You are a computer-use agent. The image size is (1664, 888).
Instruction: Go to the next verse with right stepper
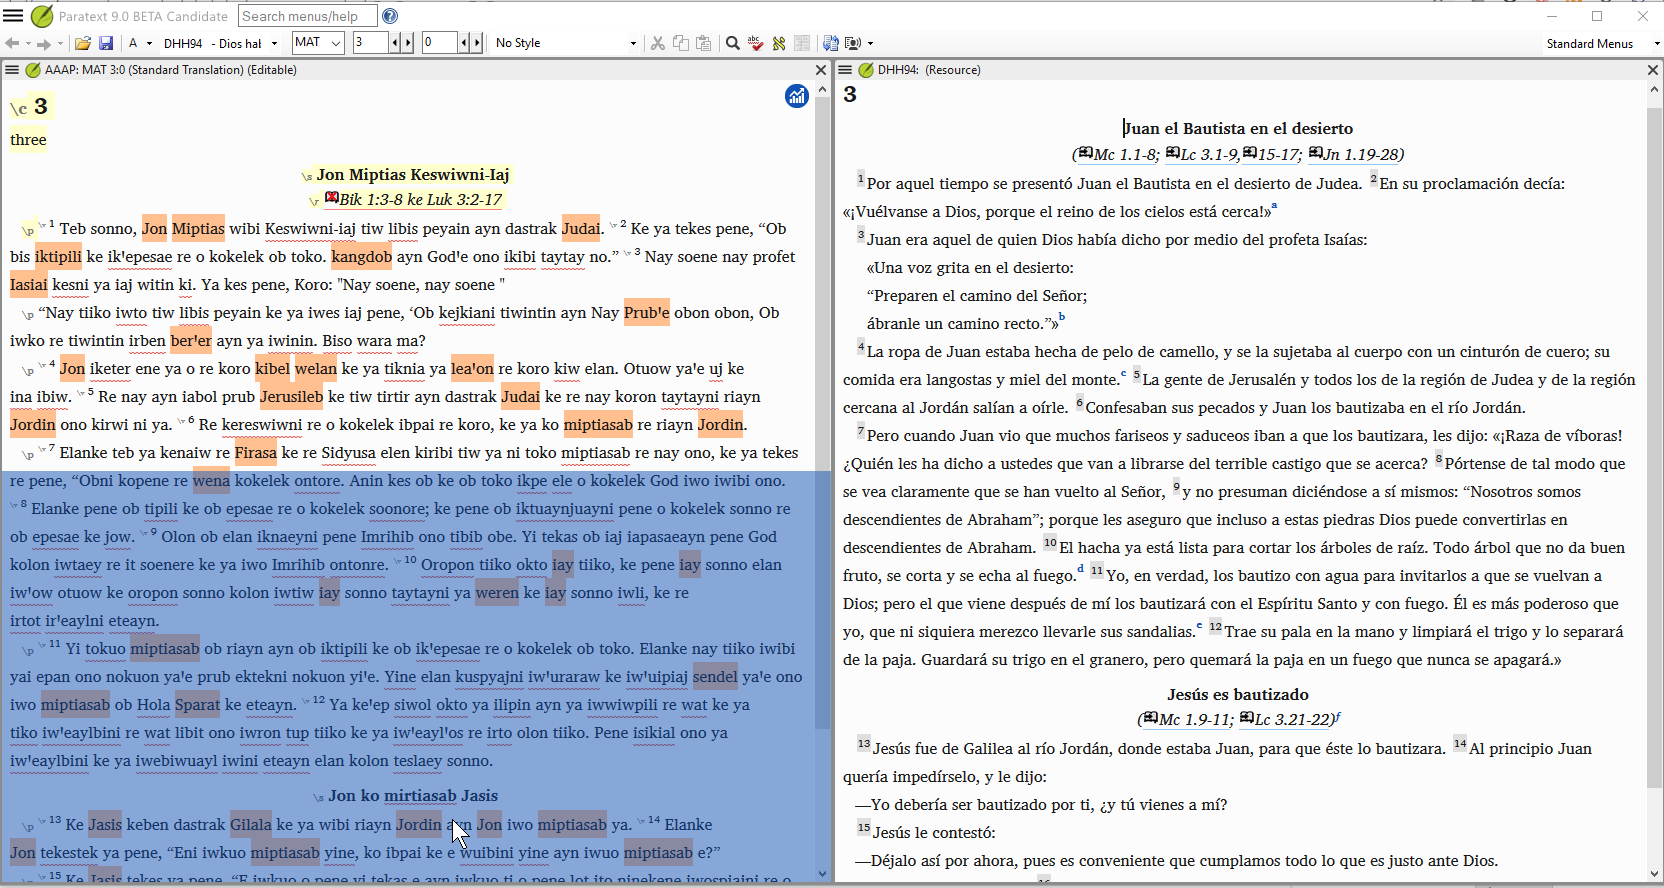(477, 43)
